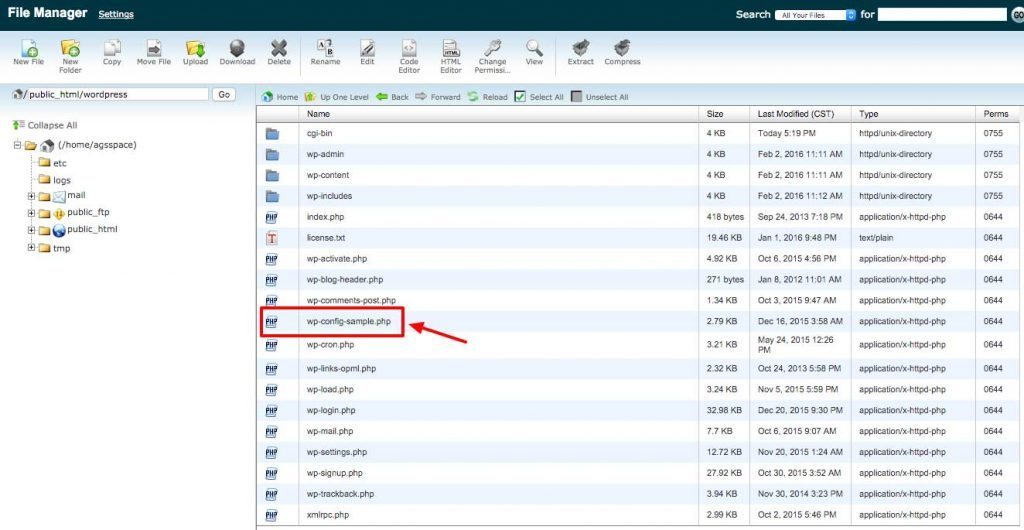Click the Download toolbar icon
The image size is (1024, 530).
coord(237,52)
